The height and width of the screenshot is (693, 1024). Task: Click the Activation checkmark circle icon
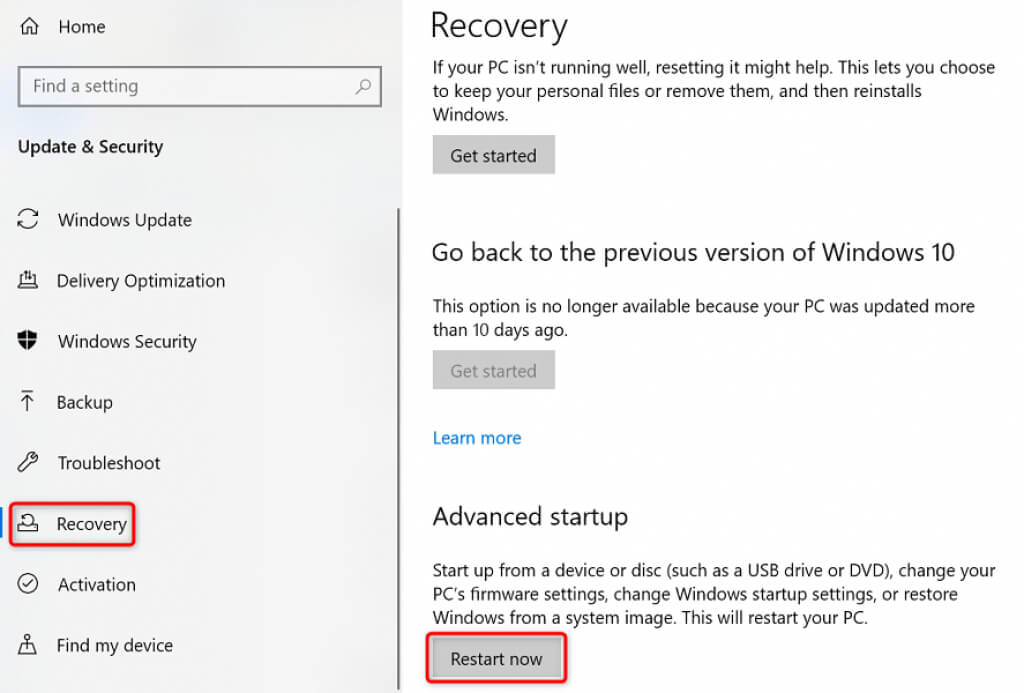(28, 585)
